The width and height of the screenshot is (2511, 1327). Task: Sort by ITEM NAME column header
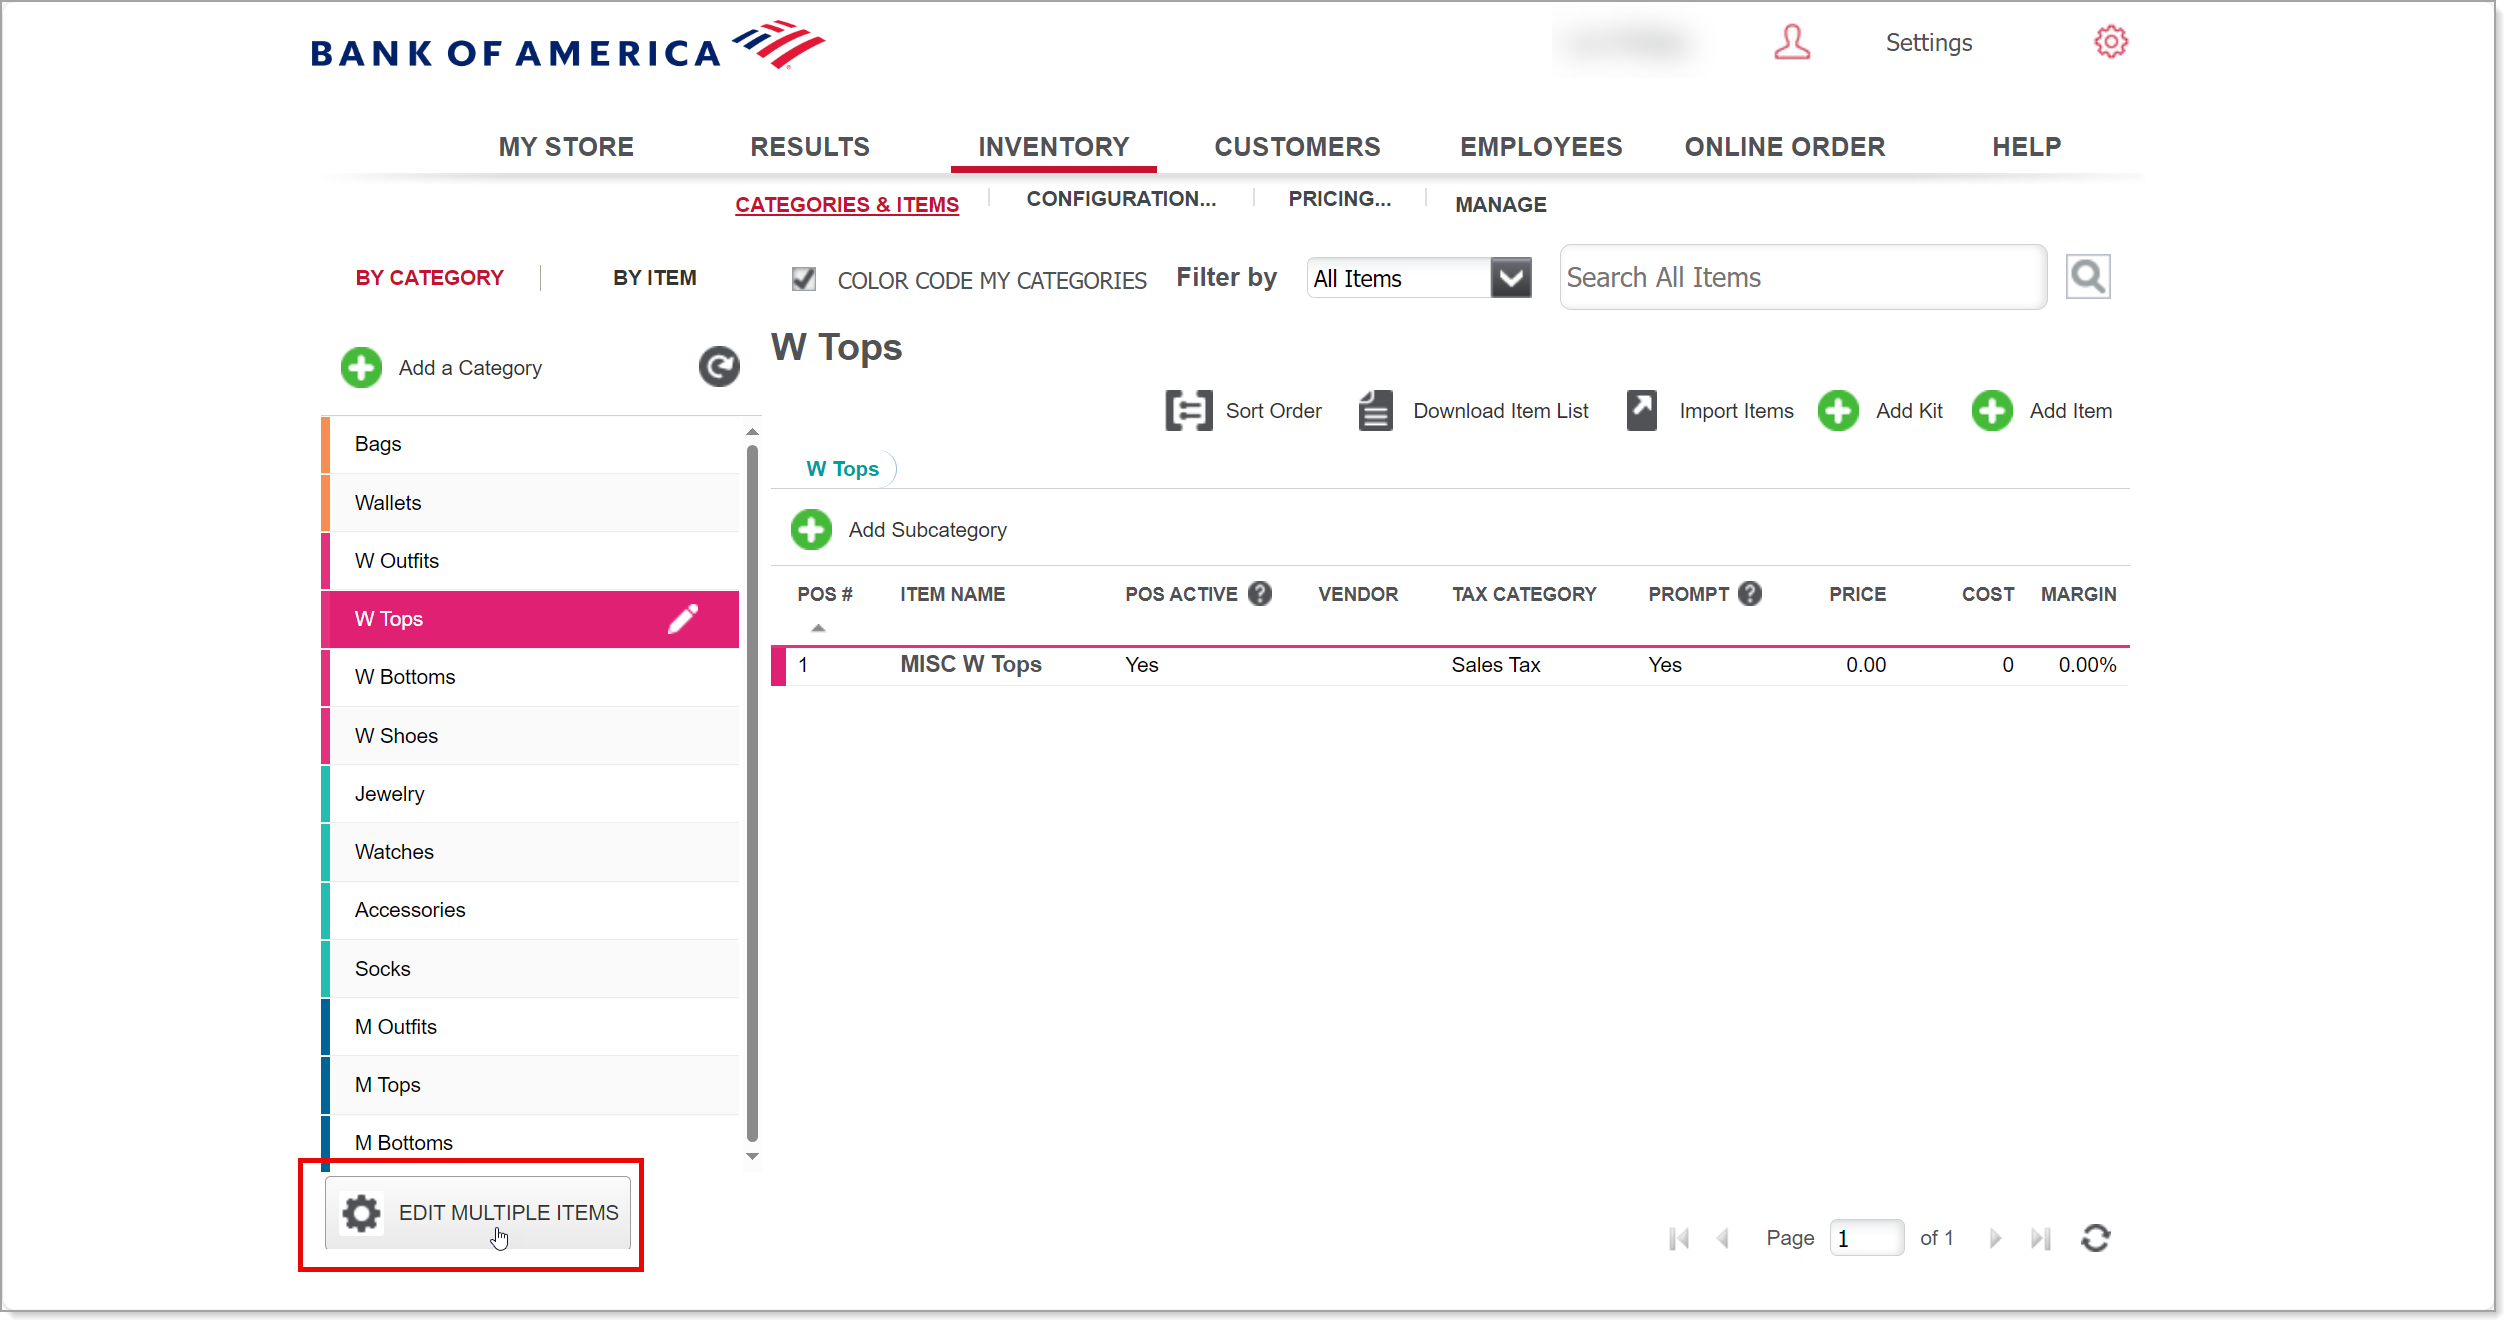point(952,595)
